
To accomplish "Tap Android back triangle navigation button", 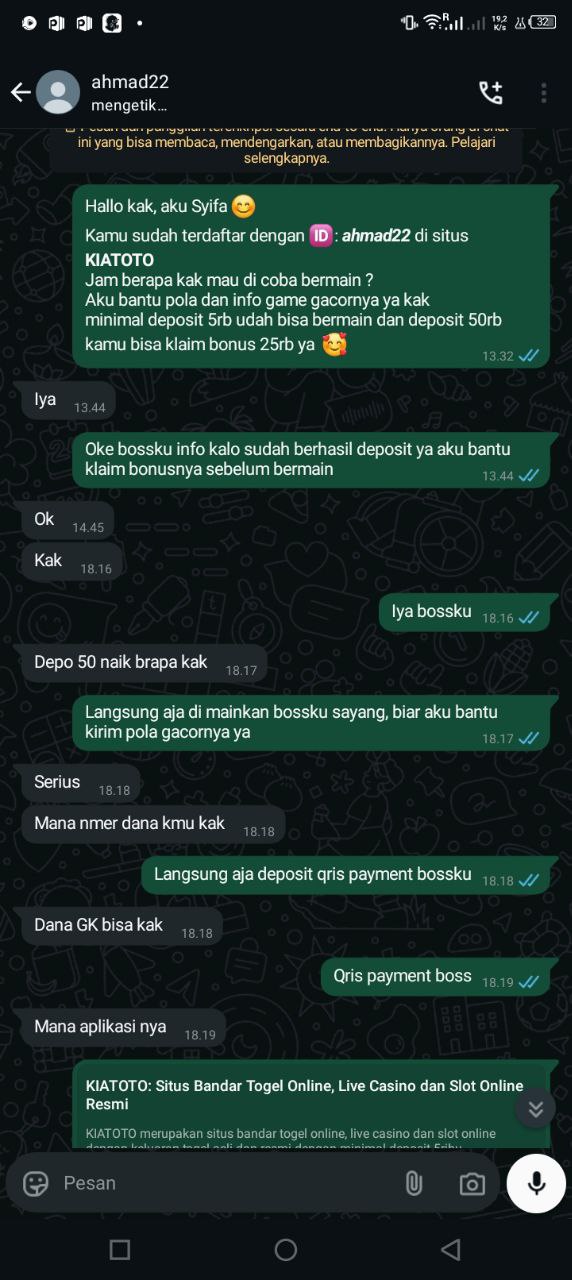I will (x=451, y=1249).
